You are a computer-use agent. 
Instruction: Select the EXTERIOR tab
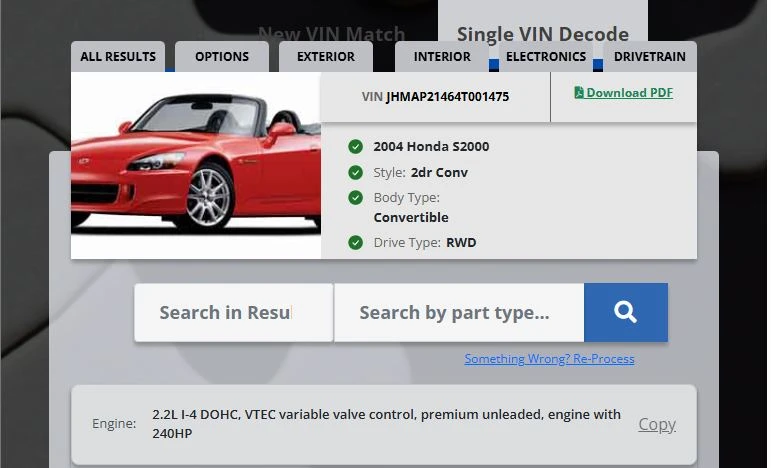coord(326,57)
